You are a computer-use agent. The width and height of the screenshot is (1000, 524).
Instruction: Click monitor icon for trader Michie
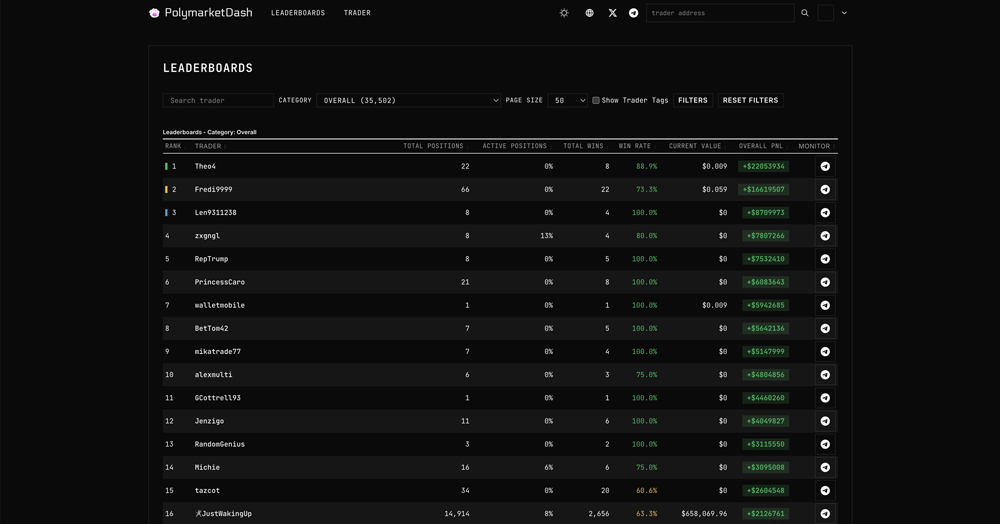coord(825,468)
